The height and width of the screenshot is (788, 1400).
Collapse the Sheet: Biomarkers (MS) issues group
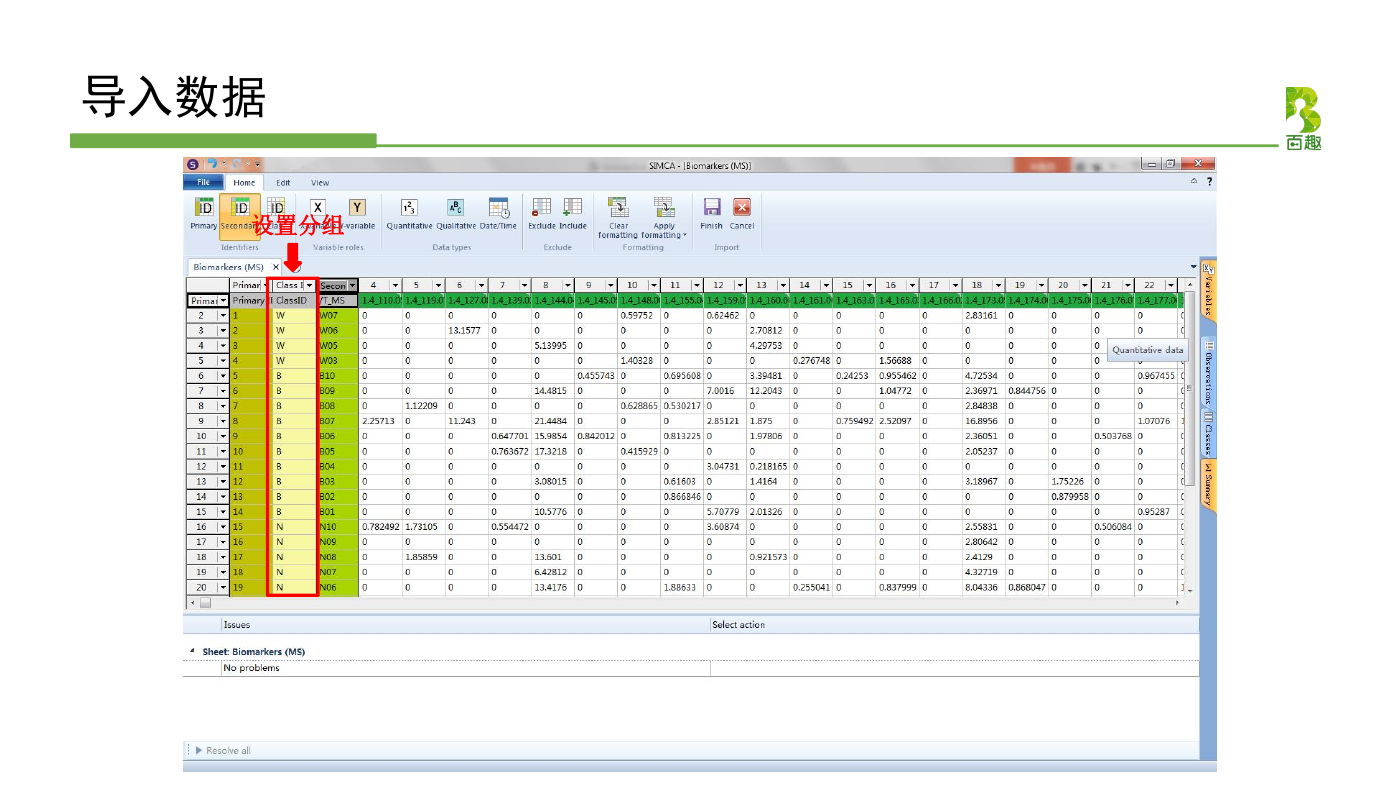point(192,651)
